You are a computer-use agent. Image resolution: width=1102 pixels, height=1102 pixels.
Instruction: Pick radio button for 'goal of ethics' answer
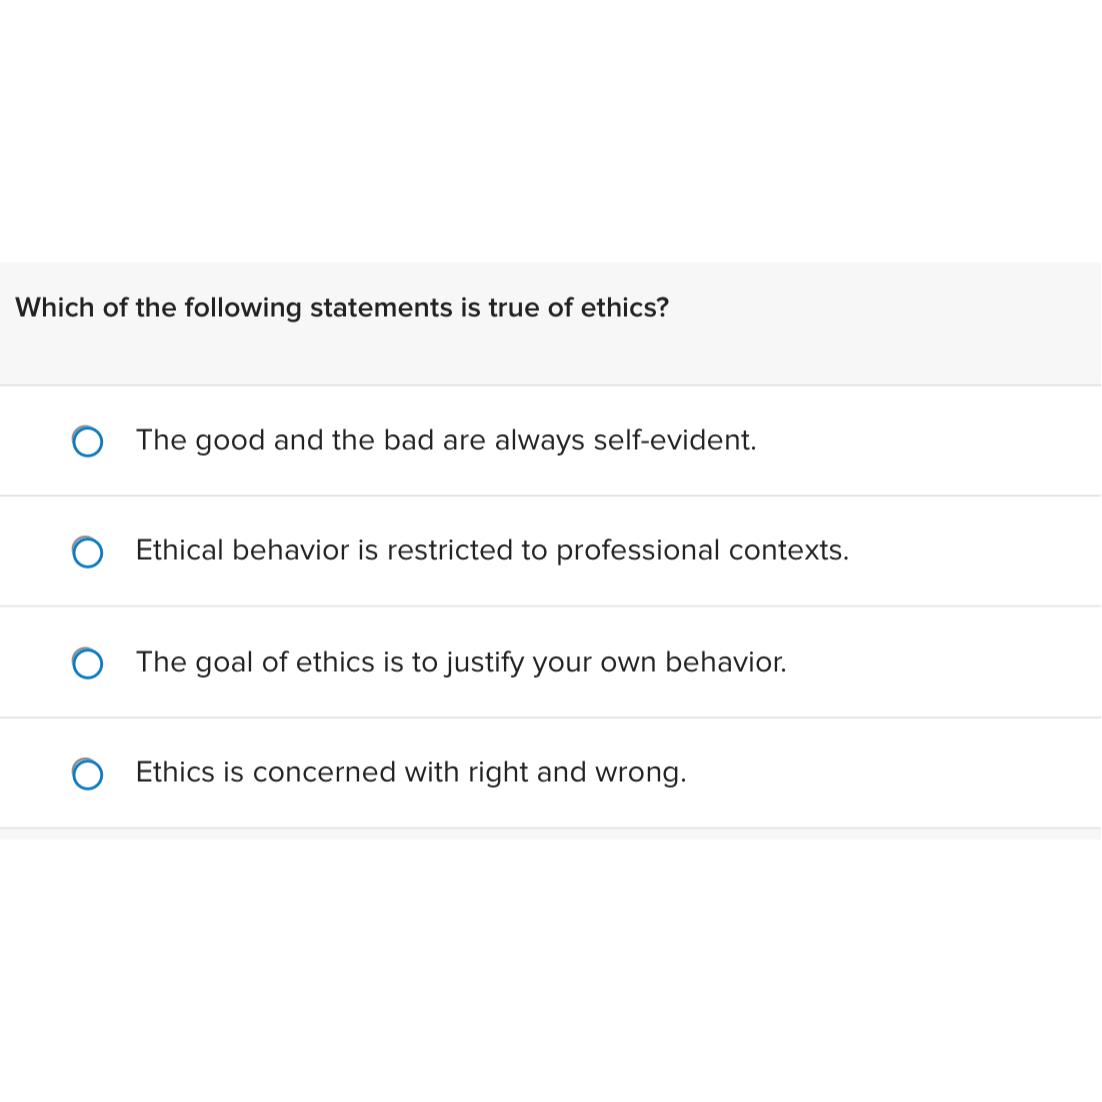(x=88, y=663)
